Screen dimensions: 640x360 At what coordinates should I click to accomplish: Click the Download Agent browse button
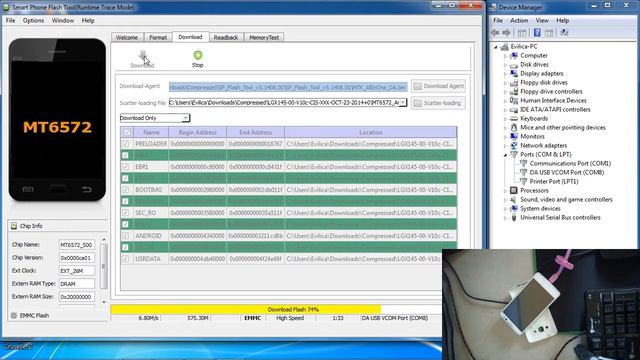(438, 86)
